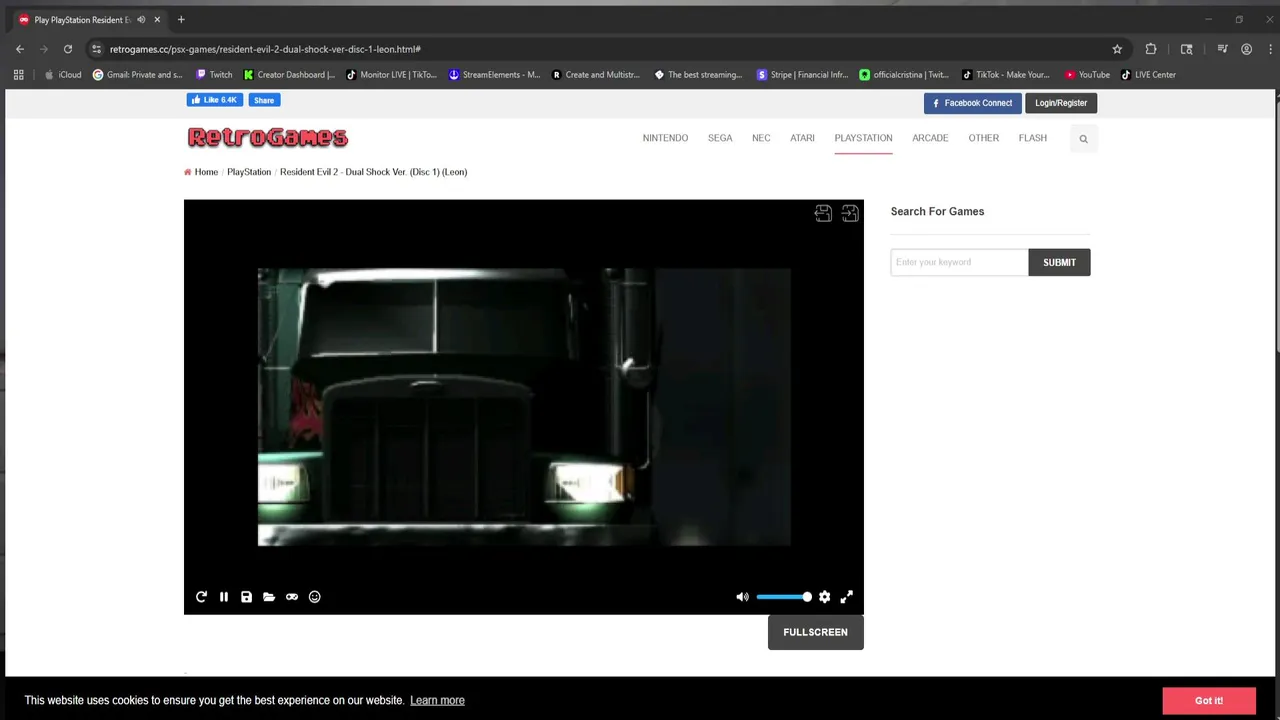This screenshot has width=1280, height=720.
Task: Click Resident Evil 2 breadcrumb text
Action: pos(373,172)
